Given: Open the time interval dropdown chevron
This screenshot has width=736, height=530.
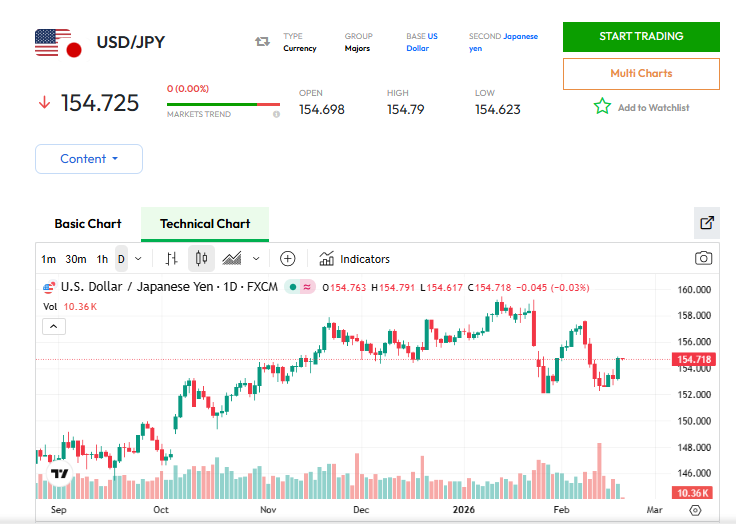Looking at the screenshot, I should click(x=138, y=259).
